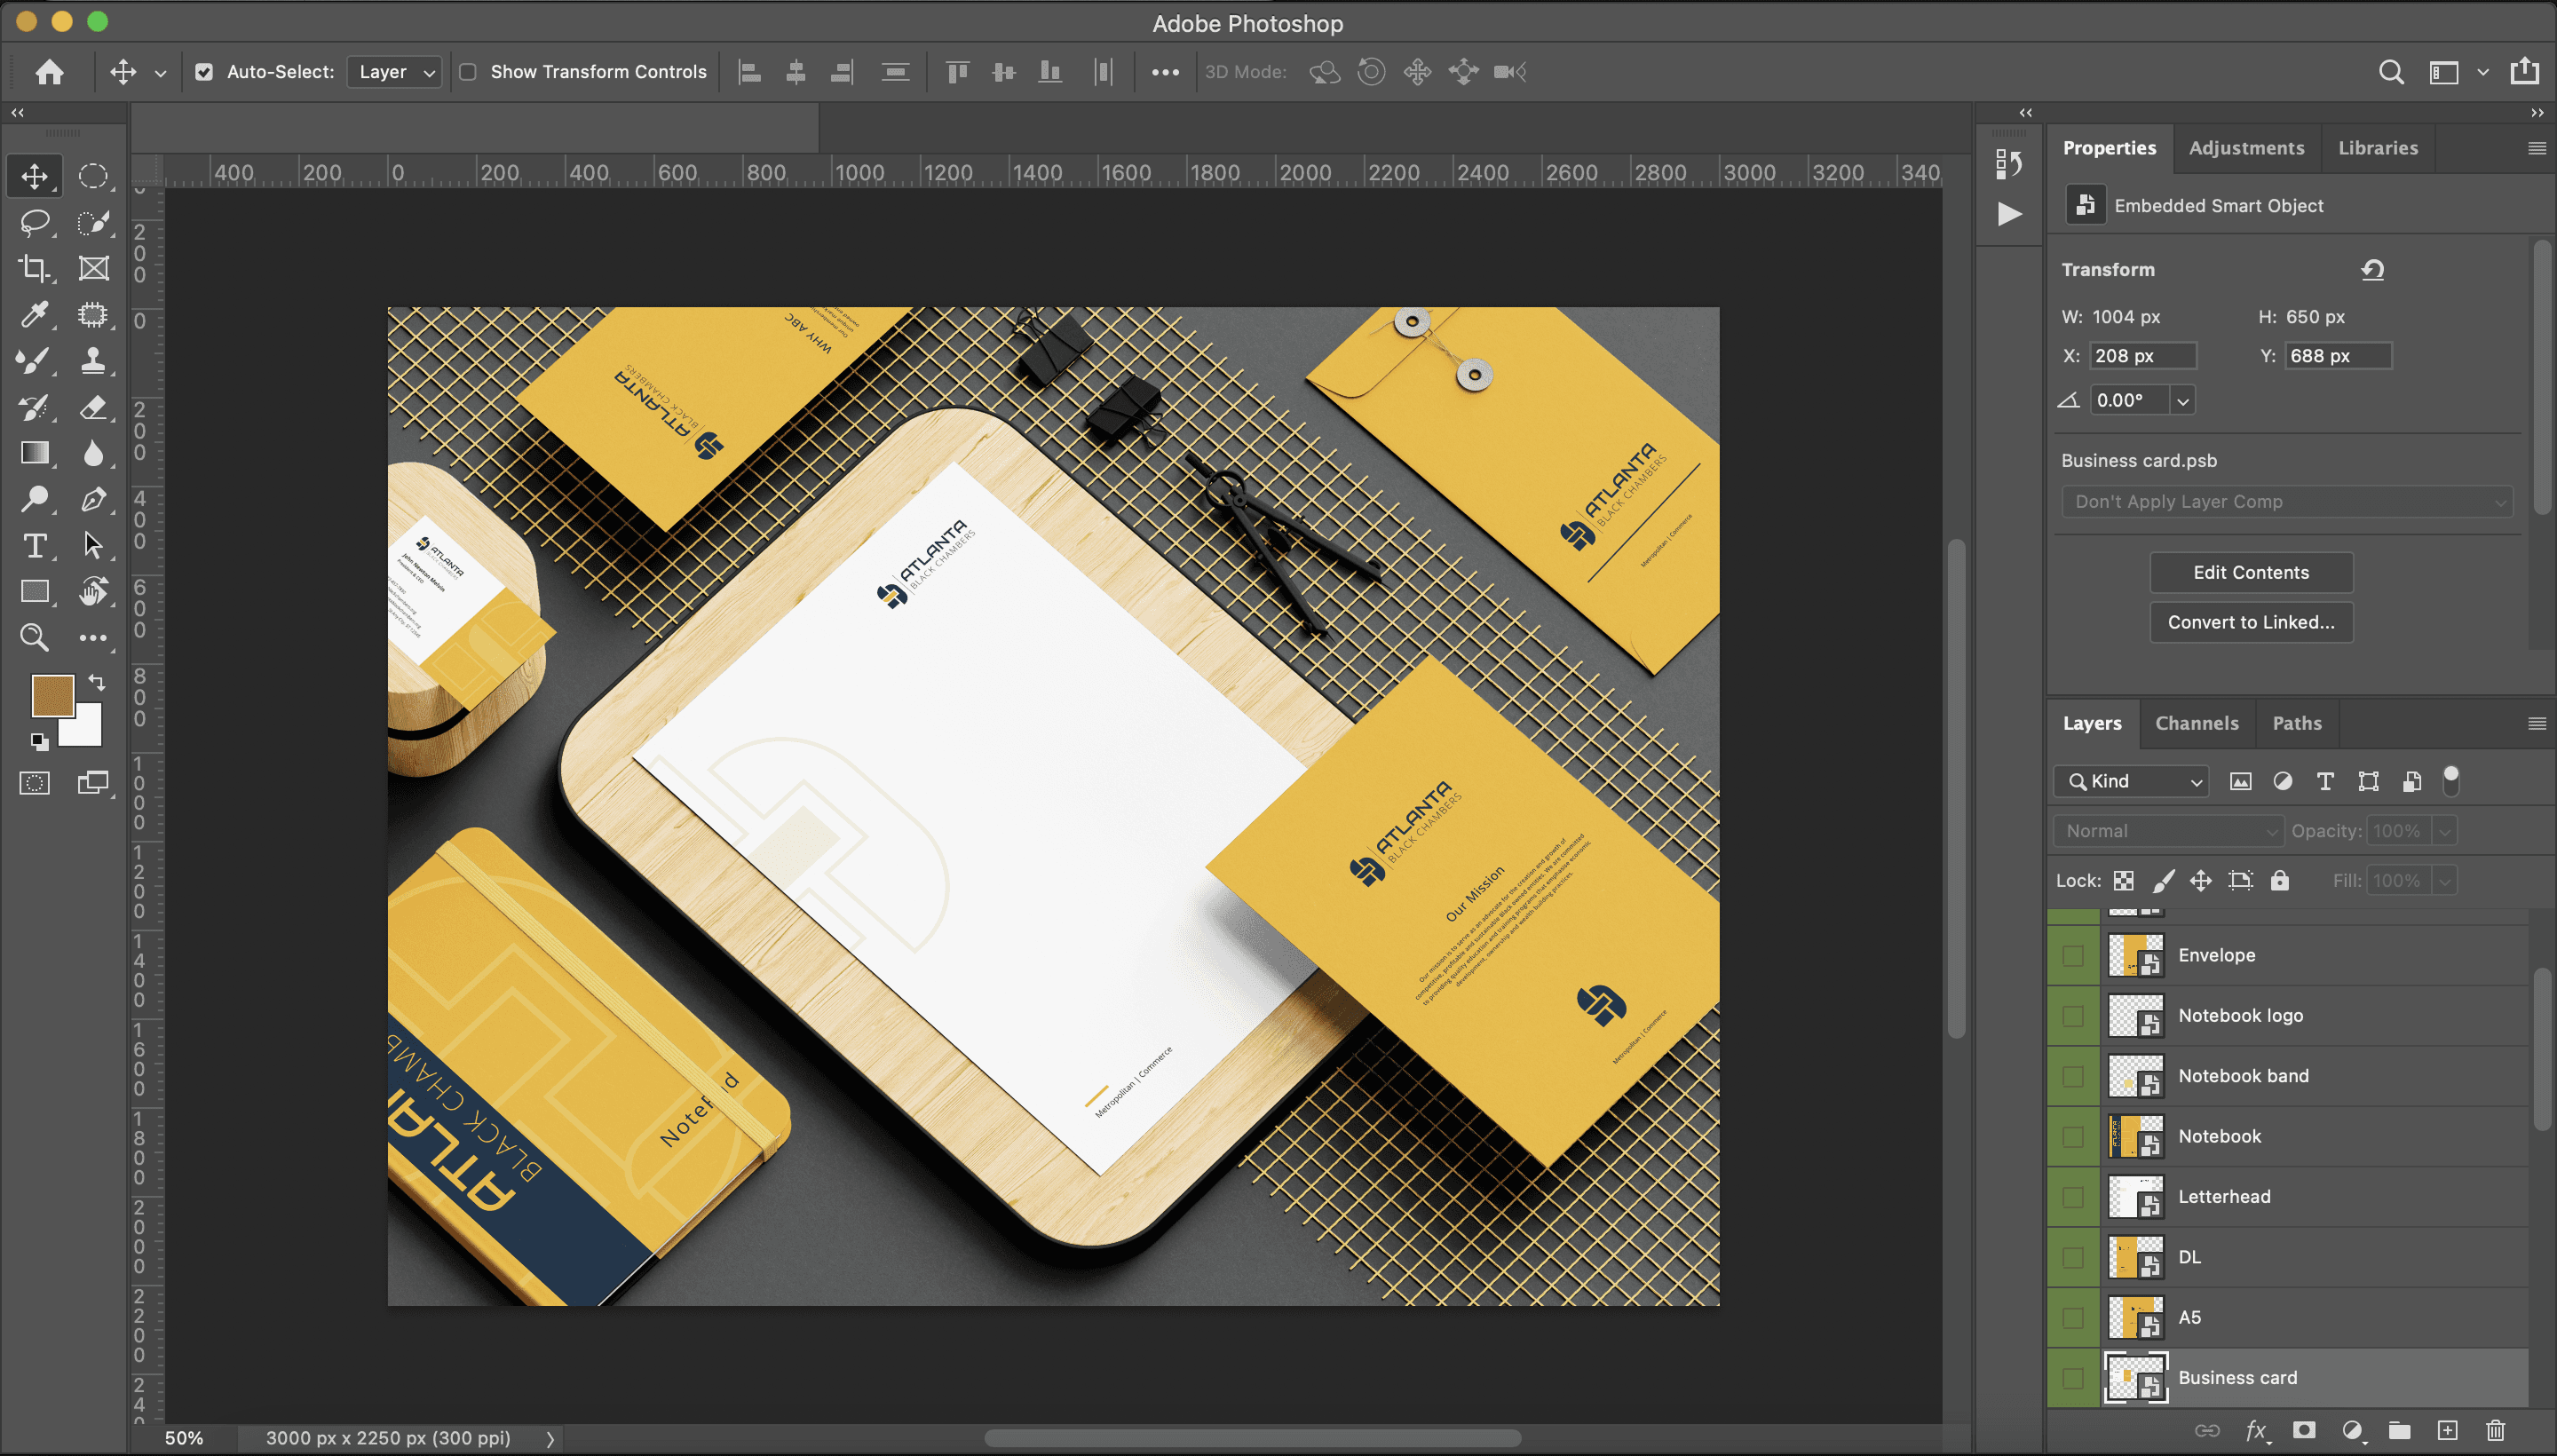The height and width of the screenshot is (1456, 2557).
Task: Click the X position input field
Action: click(x=2142, y=356)
